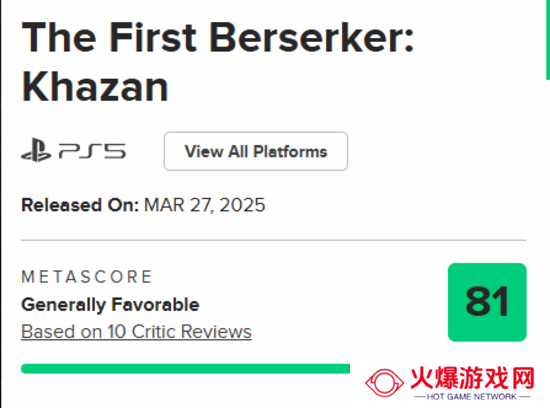
Task: Click the red eye watermark logo
Action: point(384,383)
